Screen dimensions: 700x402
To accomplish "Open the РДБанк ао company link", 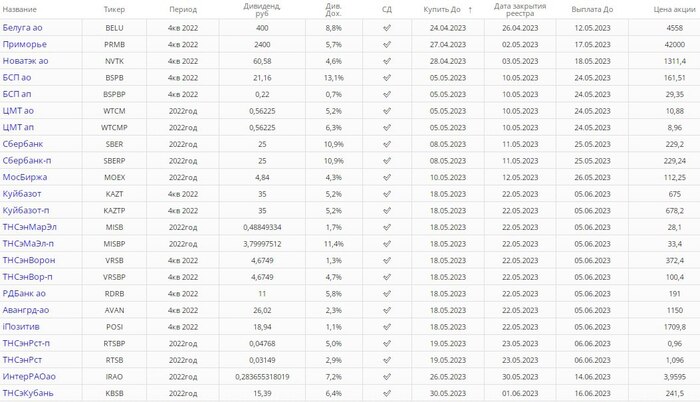I will click(x=24, y=294).
